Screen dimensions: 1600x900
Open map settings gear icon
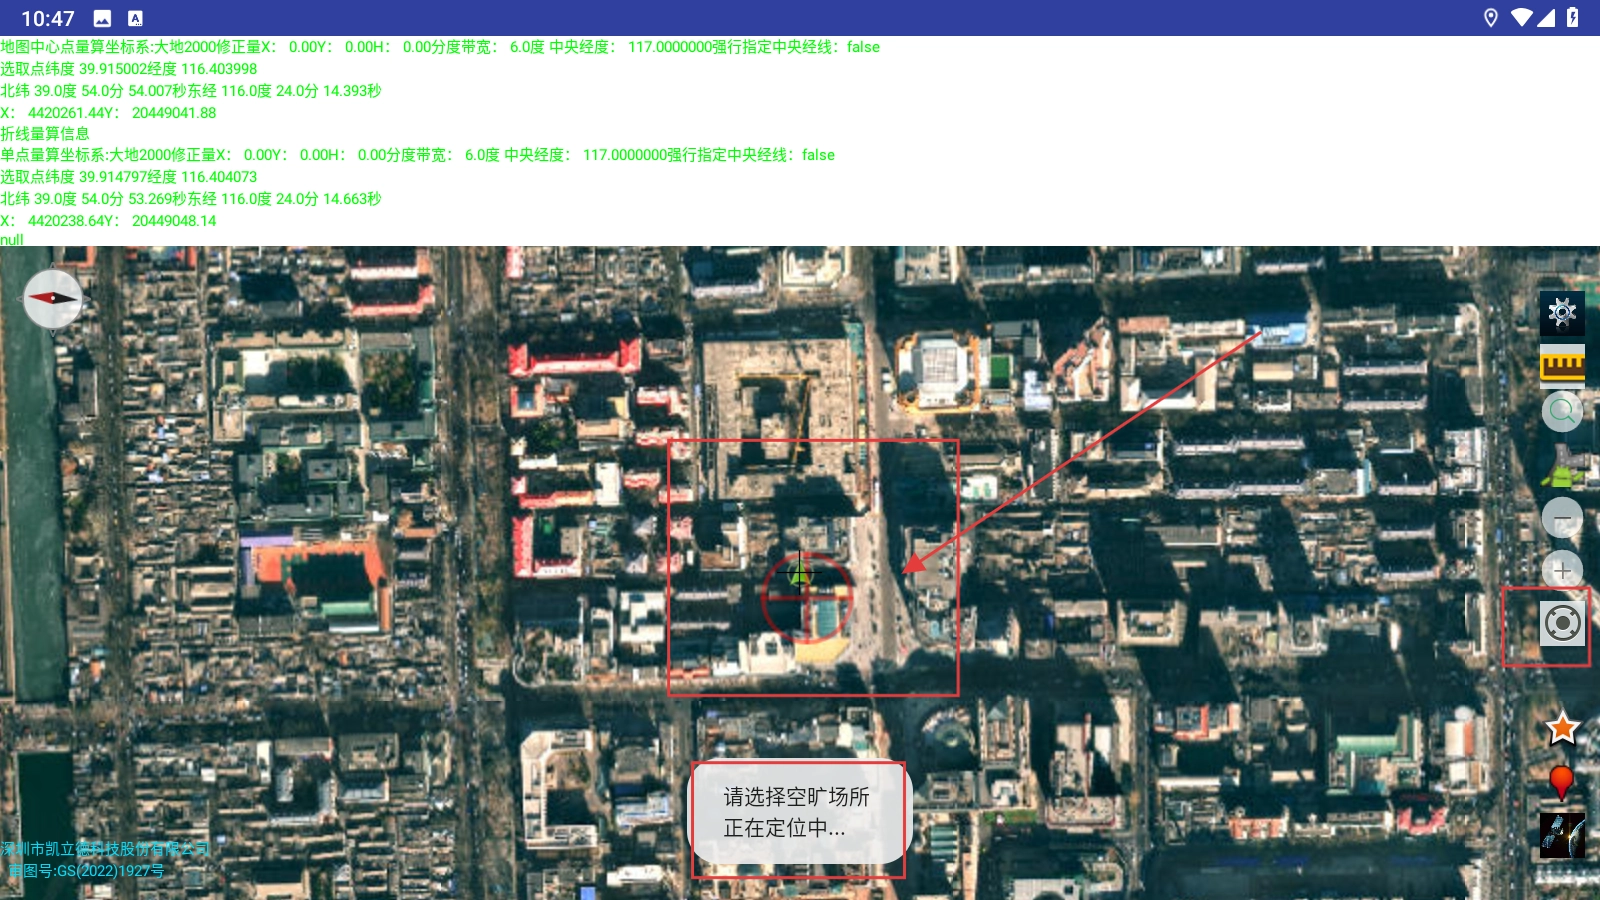(x=1562, y=313)
